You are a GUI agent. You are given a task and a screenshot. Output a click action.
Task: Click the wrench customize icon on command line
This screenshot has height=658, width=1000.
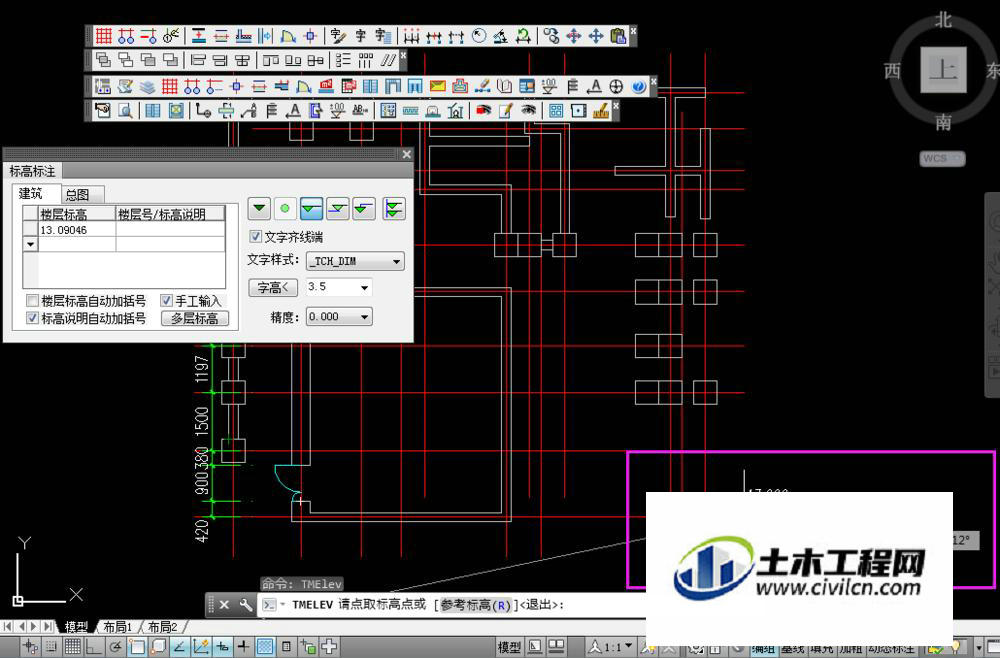click(x=246, y=604)
